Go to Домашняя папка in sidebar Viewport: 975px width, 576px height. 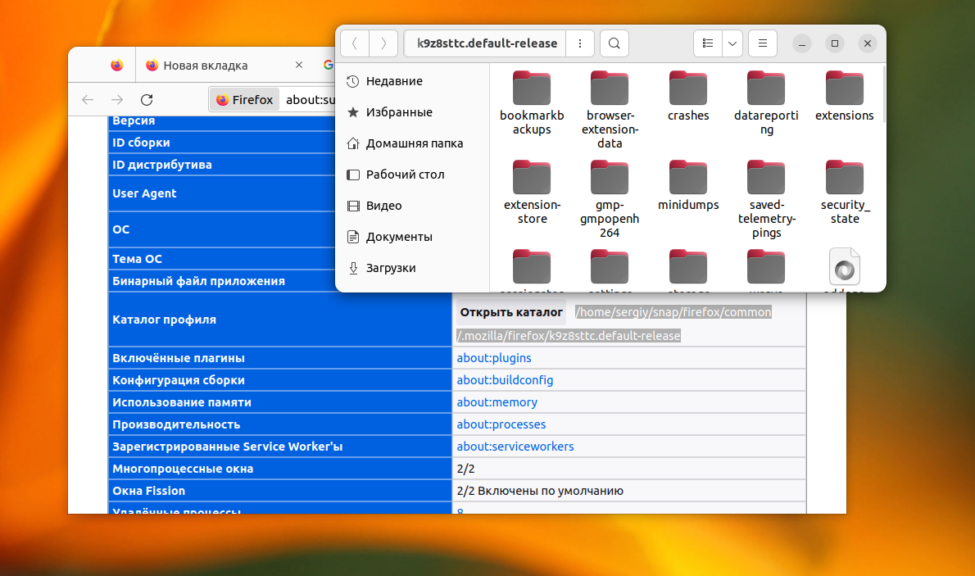pos(413,143)
